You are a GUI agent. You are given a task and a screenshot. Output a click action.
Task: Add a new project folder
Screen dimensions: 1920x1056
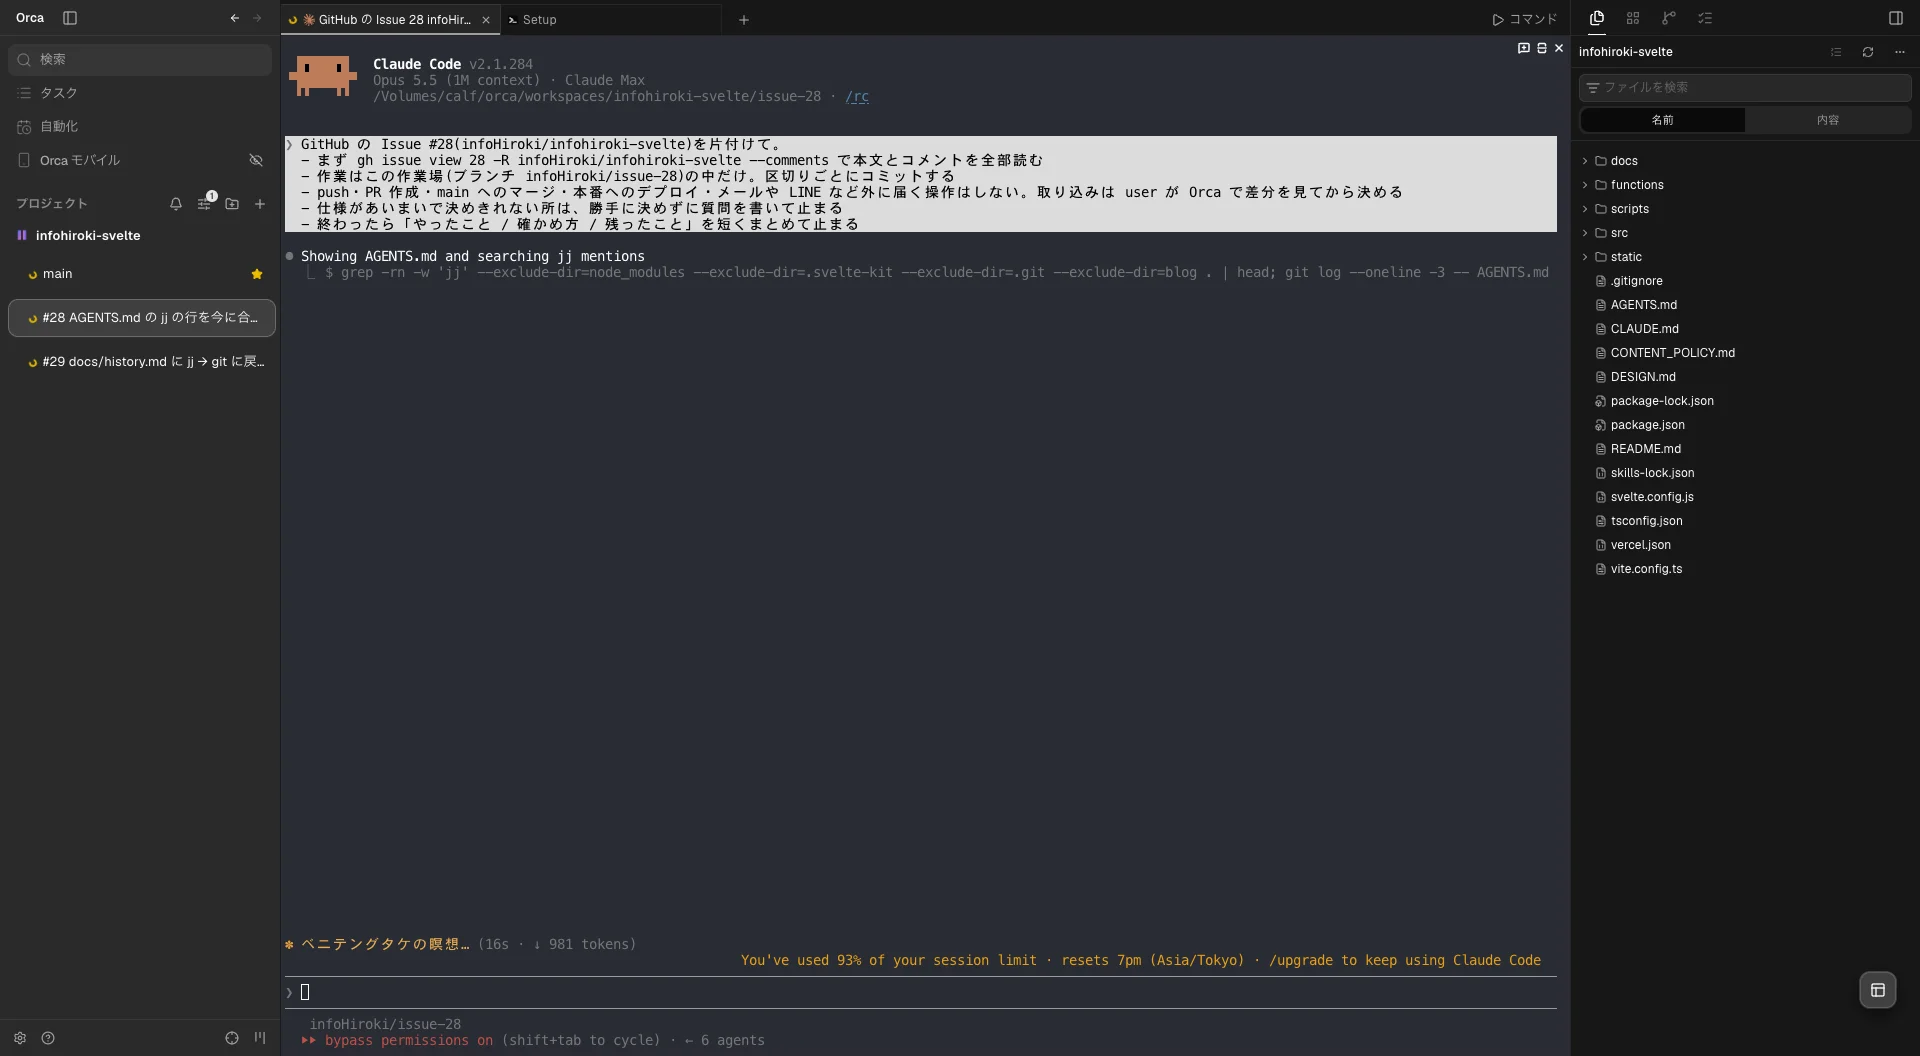(232, 204)
